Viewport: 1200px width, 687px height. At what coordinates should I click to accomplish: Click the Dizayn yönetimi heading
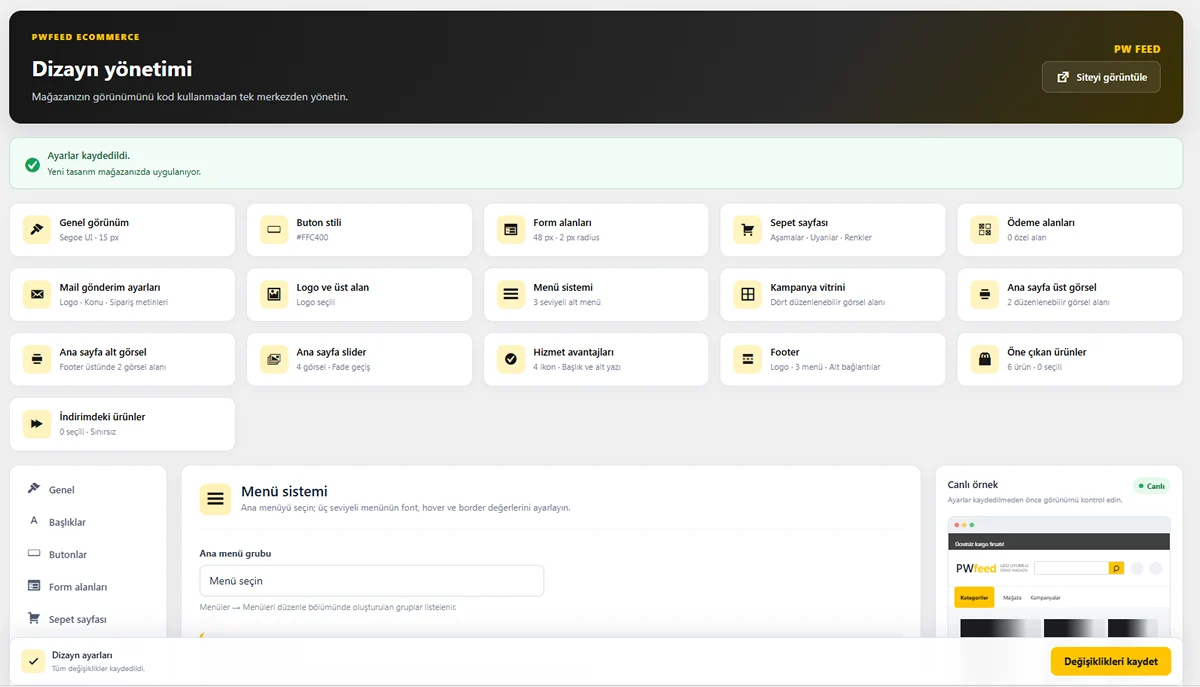(112, 69)
